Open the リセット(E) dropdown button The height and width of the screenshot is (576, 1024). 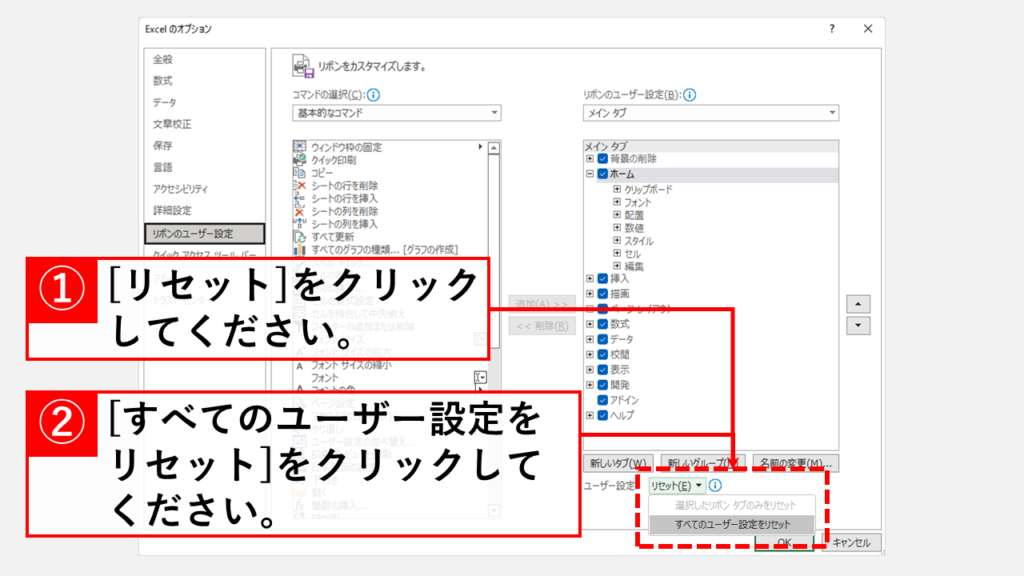[x=677, y=485]
